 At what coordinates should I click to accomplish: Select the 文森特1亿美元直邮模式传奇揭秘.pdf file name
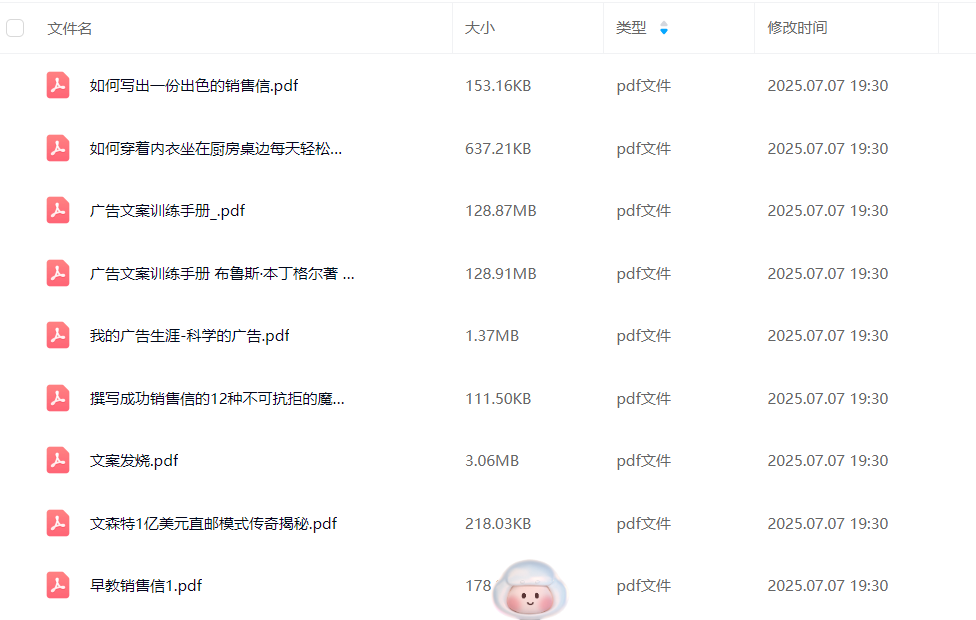tap(213, 523)
